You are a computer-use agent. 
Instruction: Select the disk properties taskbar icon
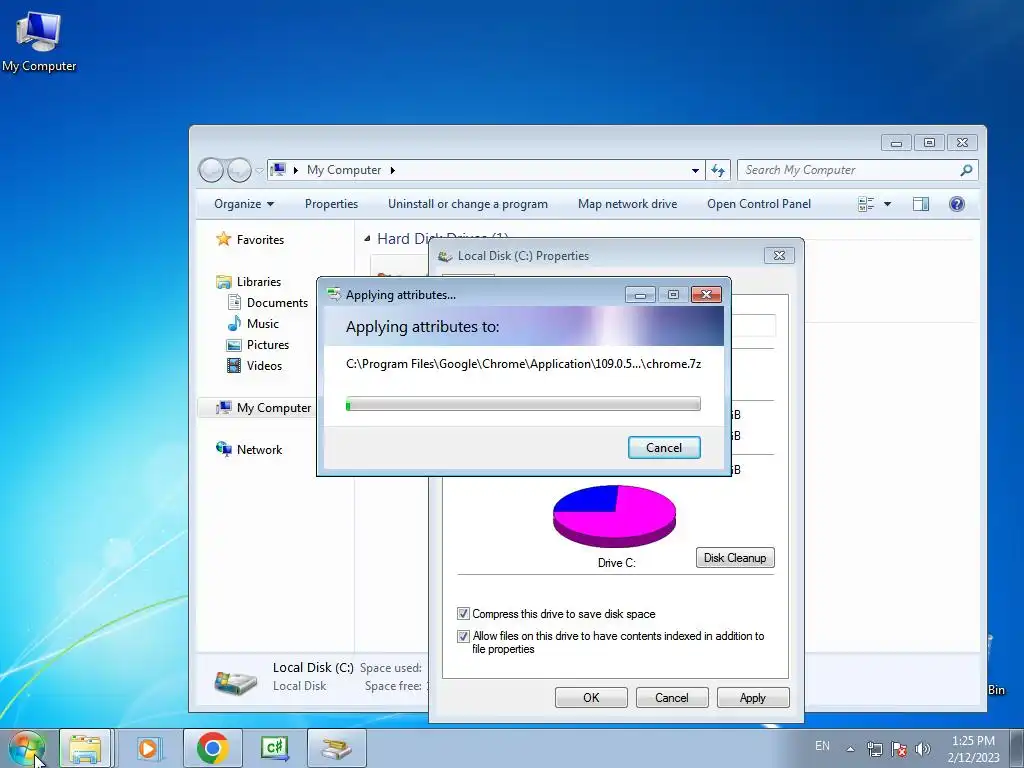(x=336, y=748)
